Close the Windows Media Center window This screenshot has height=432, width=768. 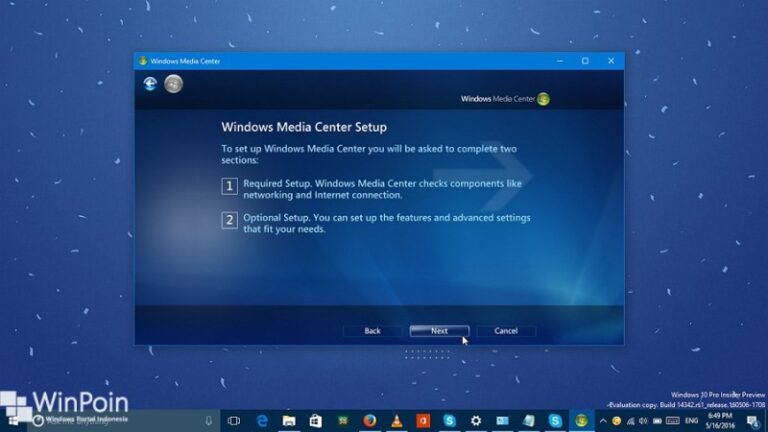[611, 61]
